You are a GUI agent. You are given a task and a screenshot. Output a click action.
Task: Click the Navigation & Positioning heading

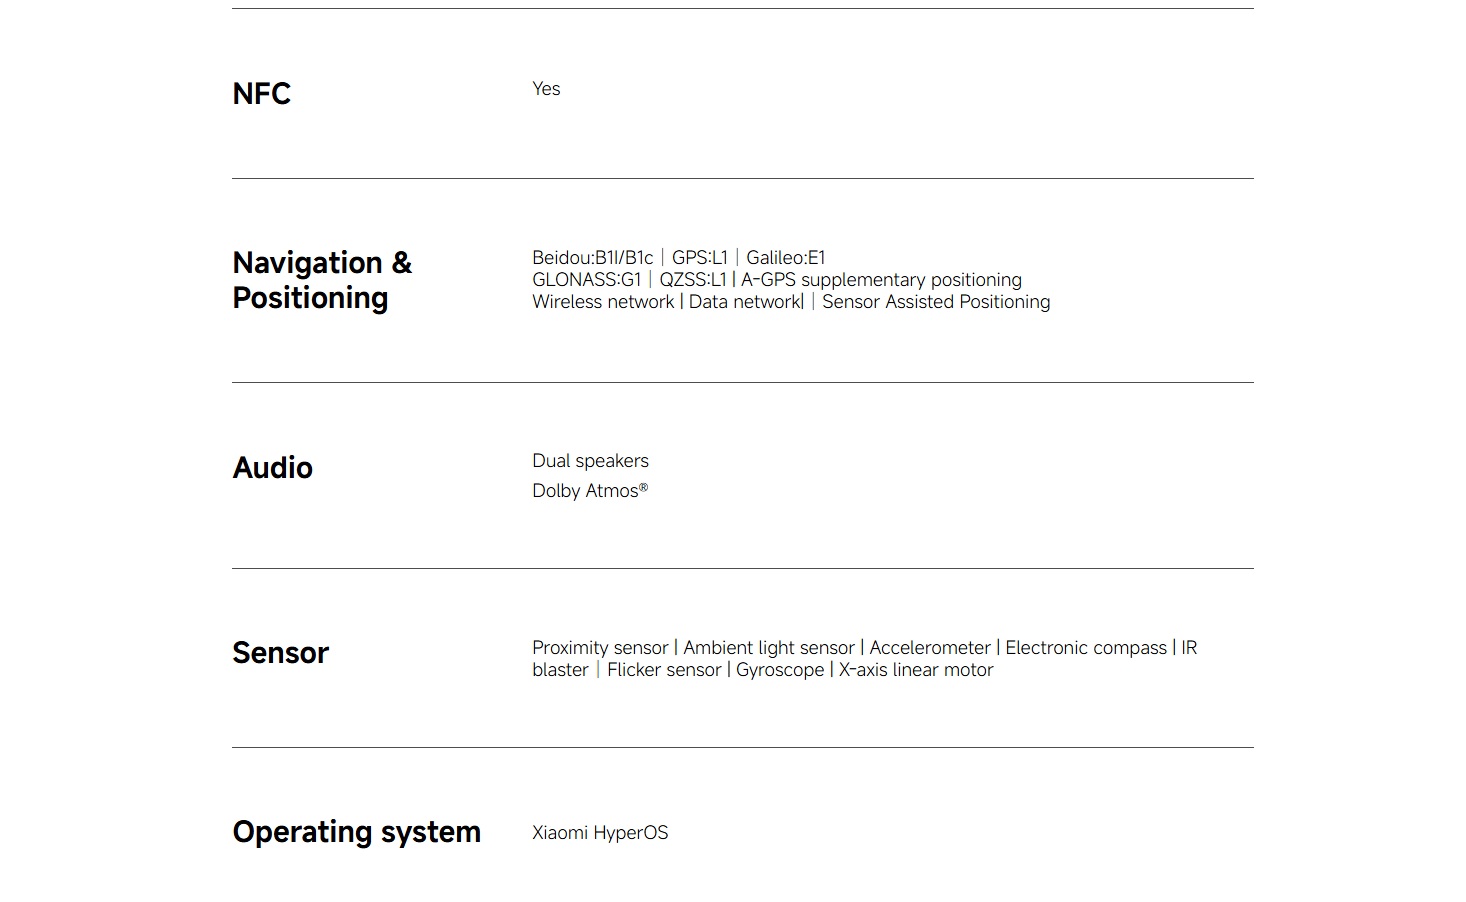pos(322,280)
